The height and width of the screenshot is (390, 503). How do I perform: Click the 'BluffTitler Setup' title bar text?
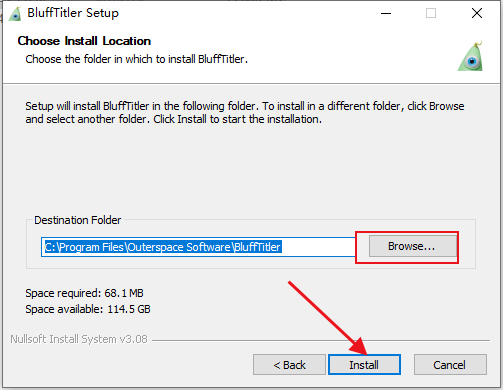(x=73, y=13)
